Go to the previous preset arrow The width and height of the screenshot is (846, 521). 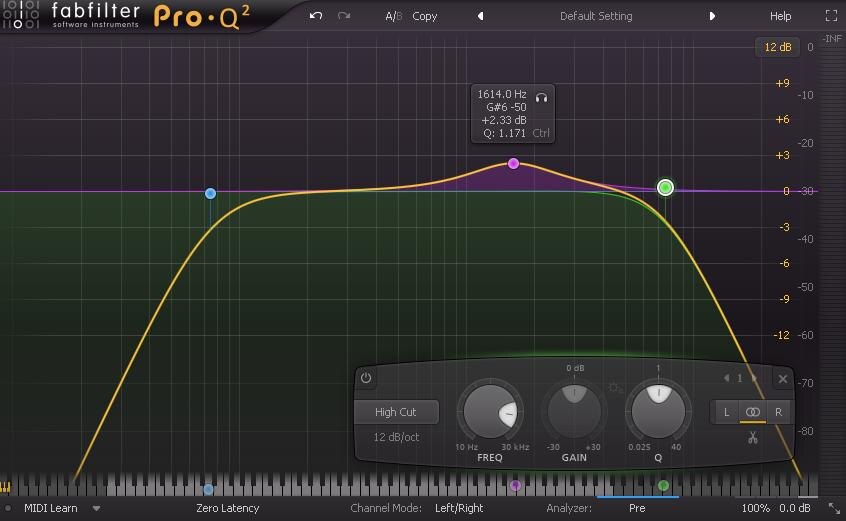[480, 16]
